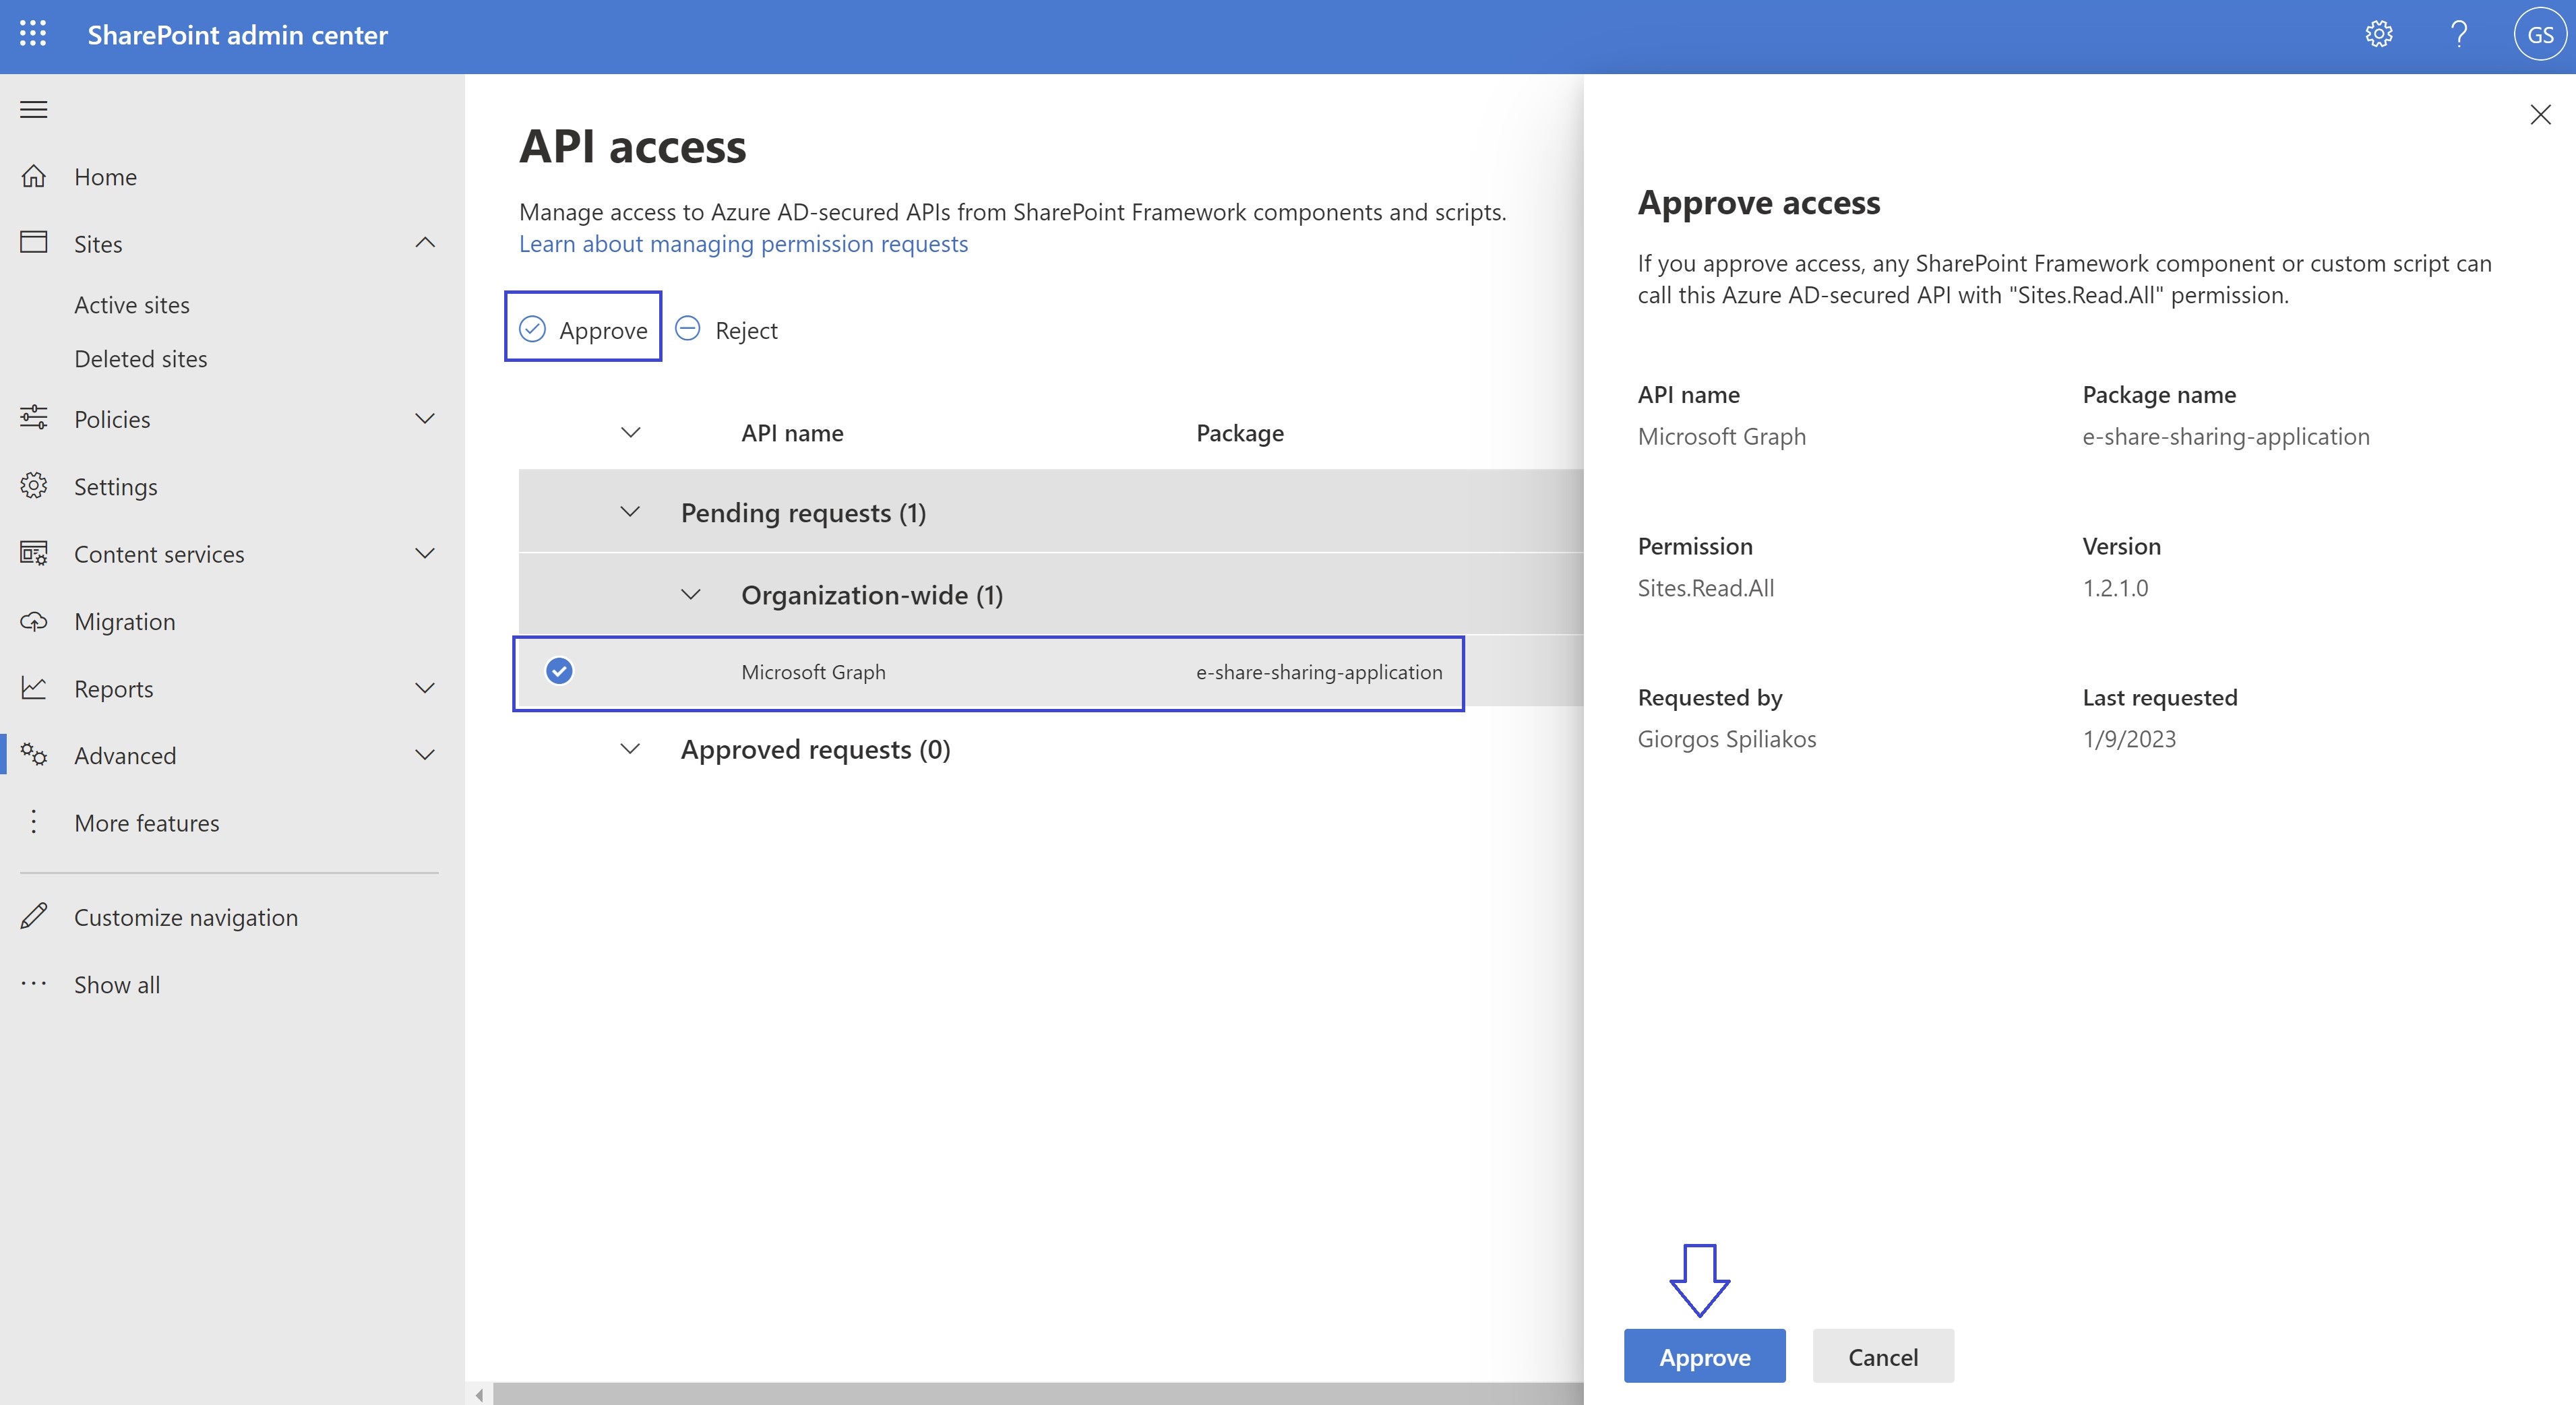
Task: Click Show all navigation item
Action: click(117, 985)
